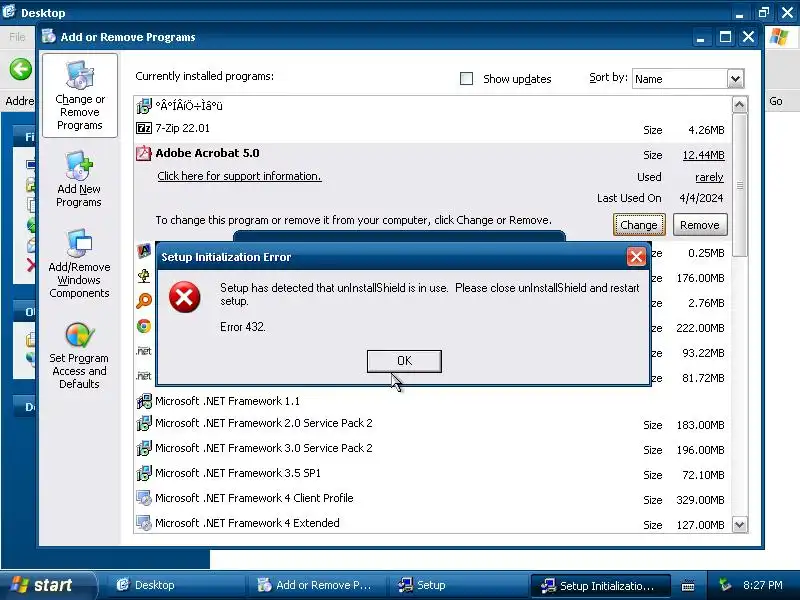The image size is (800, 600).
Task: Switch to Setup taskbar button
Action: [457, 585]
